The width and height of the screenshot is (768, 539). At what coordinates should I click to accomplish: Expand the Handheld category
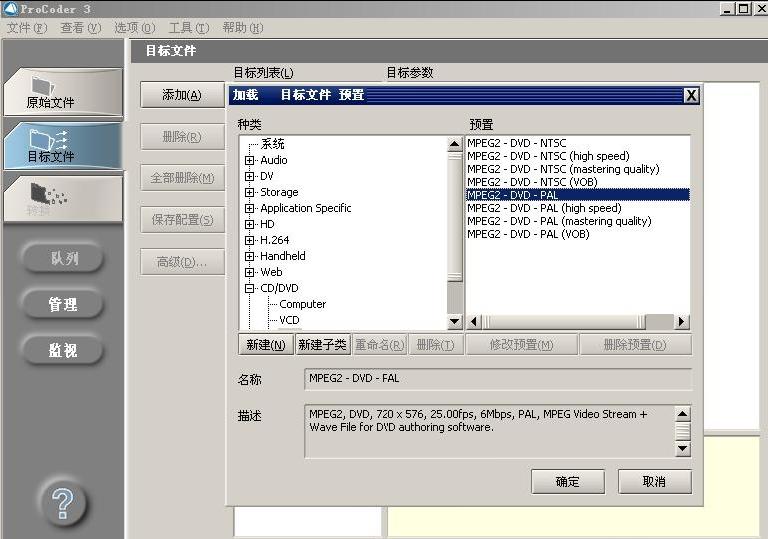point(249,256)
